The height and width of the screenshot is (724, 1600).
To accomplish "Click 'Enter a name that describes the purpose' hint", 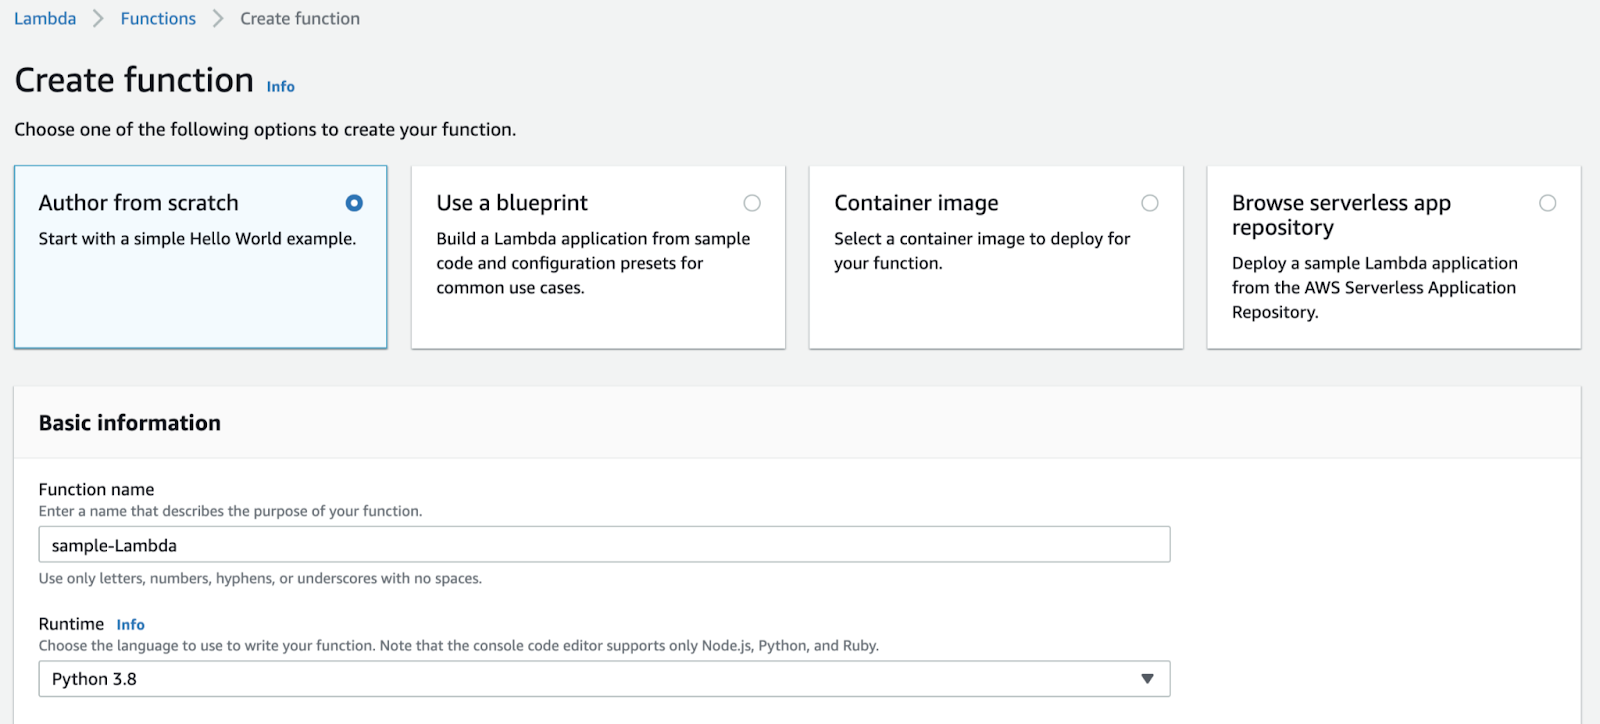I will click(230, 511).
